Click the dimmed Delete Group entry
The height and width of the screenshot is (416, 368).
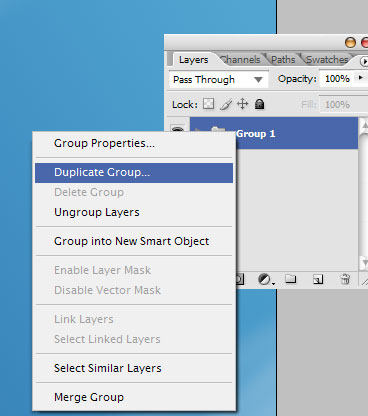pos(134,192)
